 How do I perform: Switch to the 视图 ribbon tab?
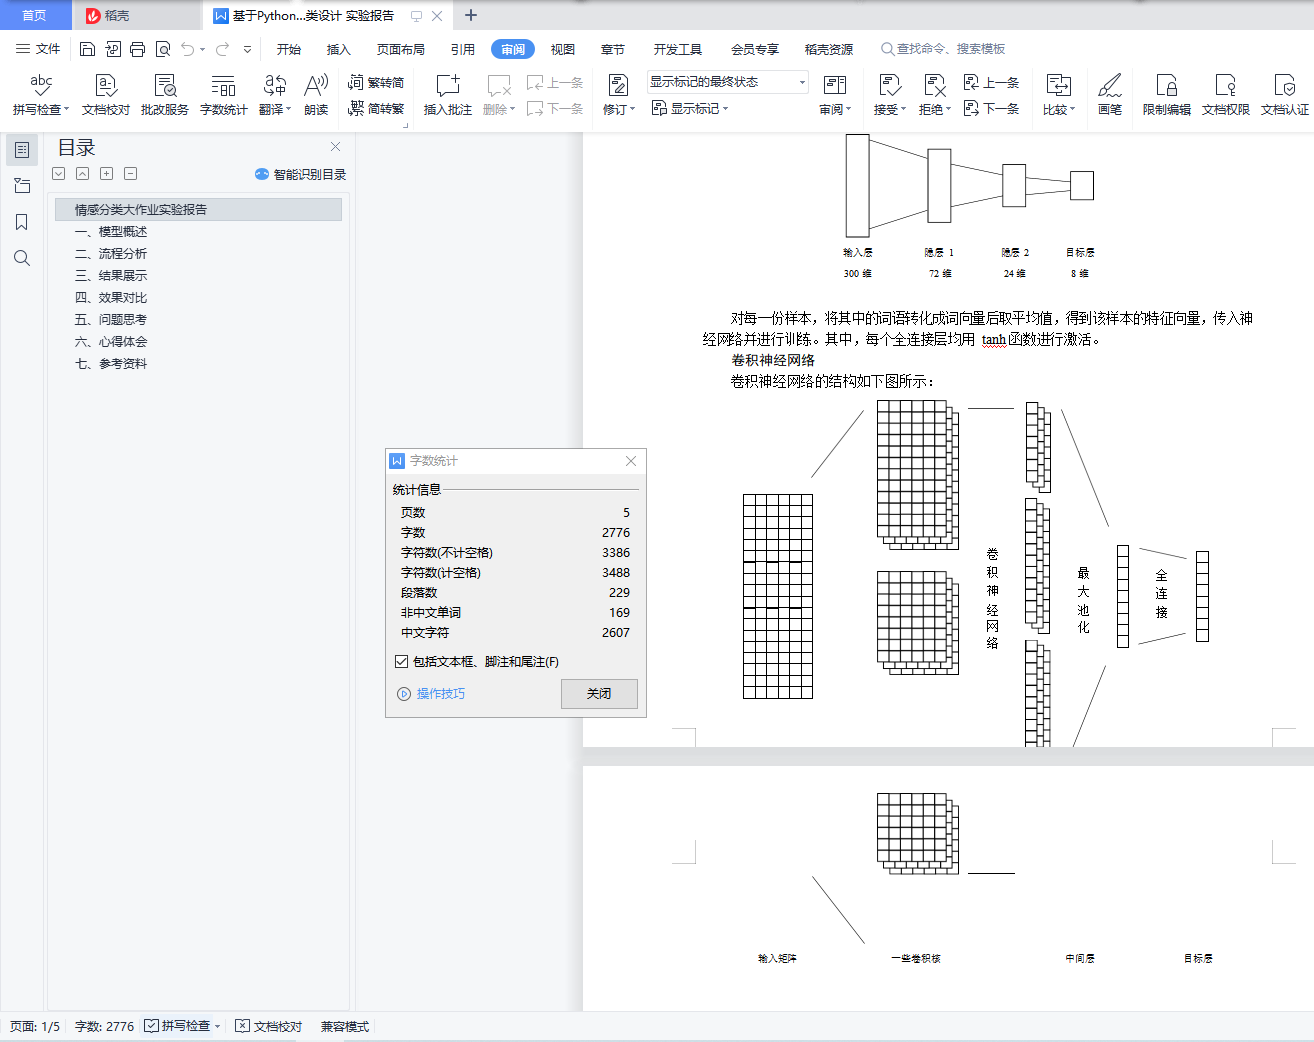pos(563,49)
